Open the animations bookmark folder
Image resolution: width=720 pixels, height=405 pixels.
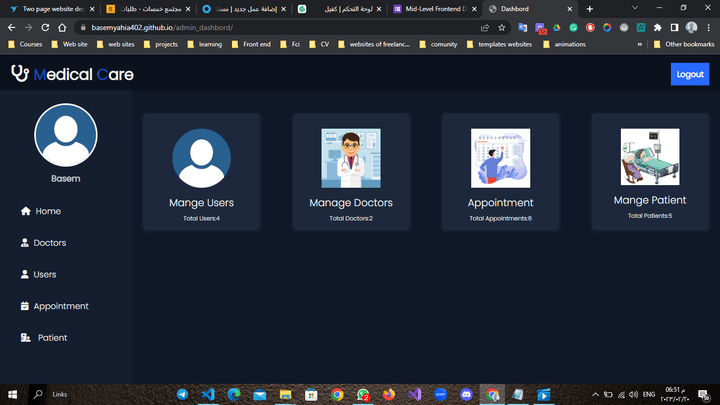coord(564,45)
